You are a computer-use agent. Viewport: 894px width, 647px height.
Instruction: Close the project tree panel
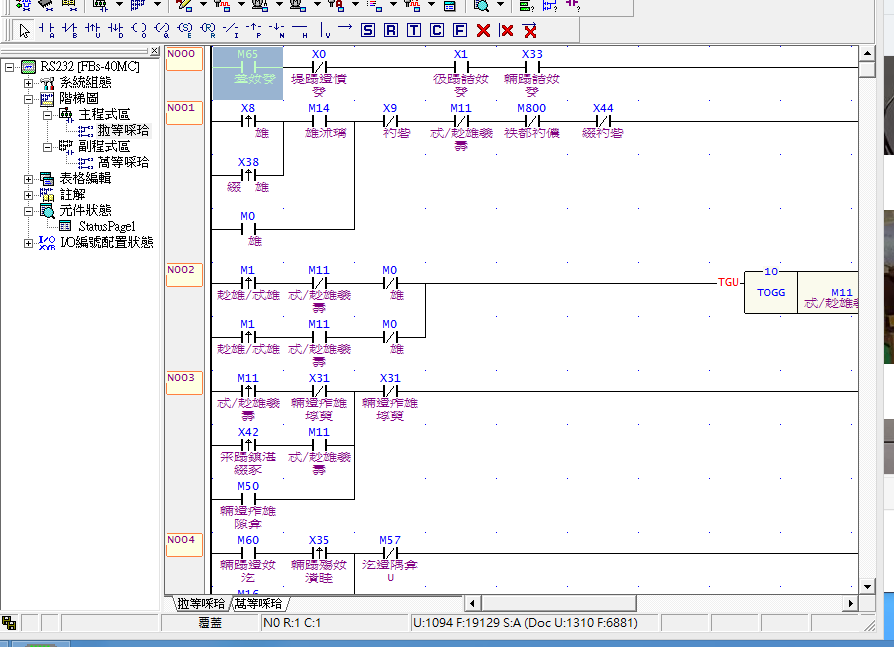[x=154, y=51]
